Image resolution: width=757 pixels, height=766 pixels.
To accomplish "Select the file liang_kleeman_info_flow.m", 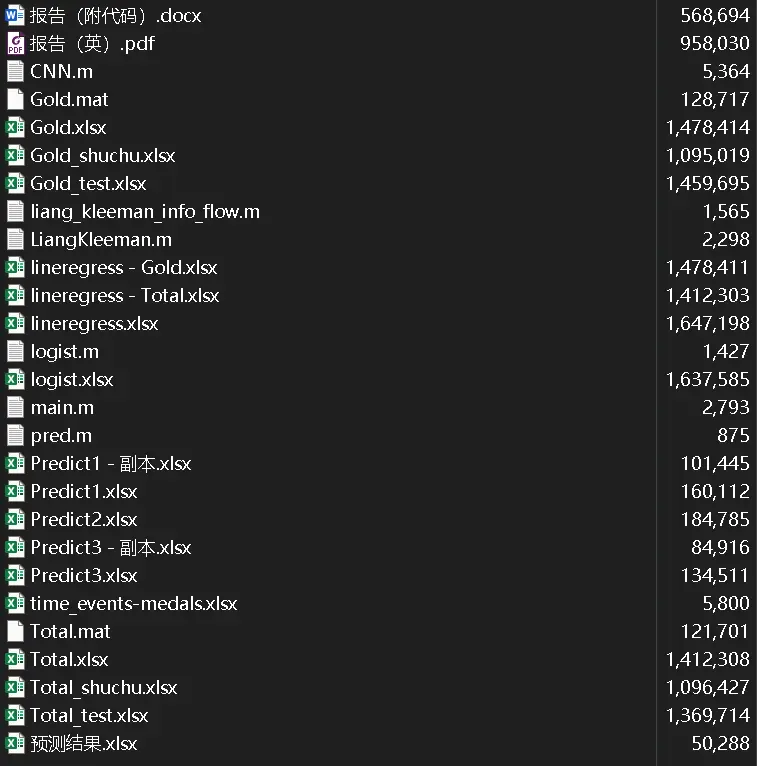I will 145,211.
